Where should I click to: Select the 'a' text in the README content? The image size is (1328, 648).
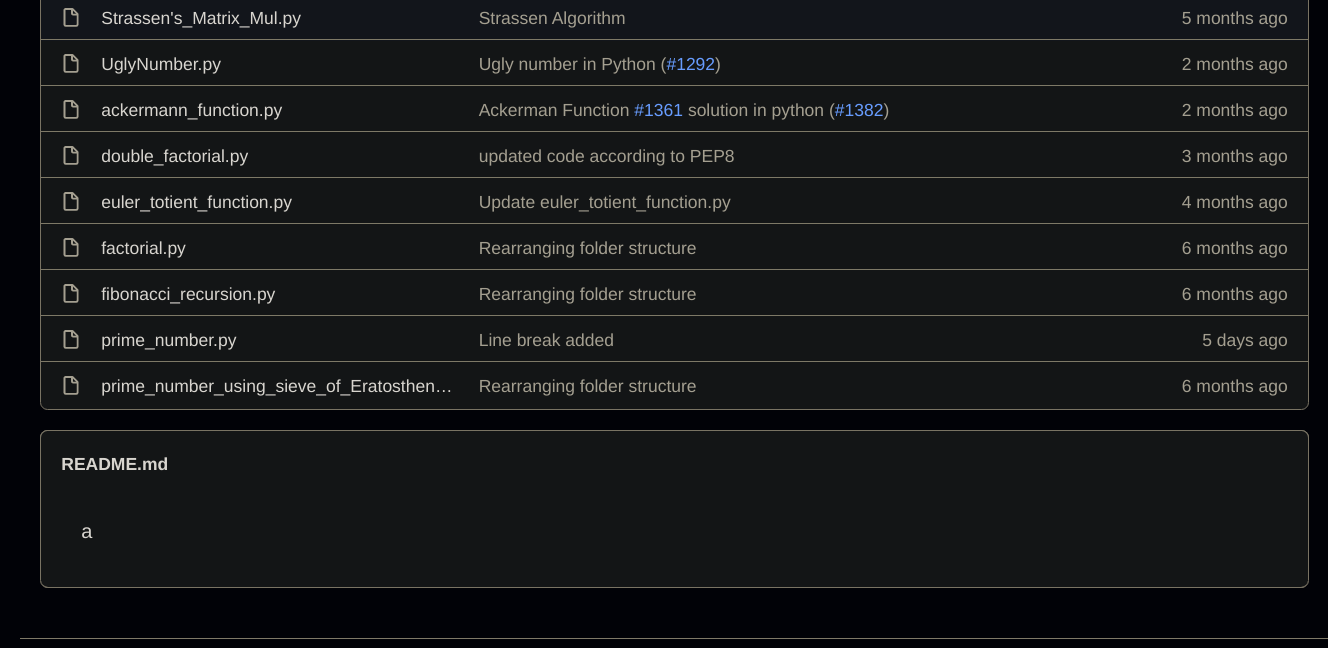[x=87, y=531]
